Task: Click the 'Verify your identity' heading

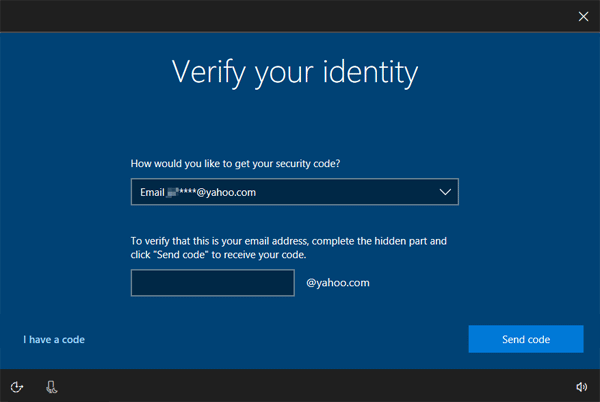Action: tap(295, 72)
